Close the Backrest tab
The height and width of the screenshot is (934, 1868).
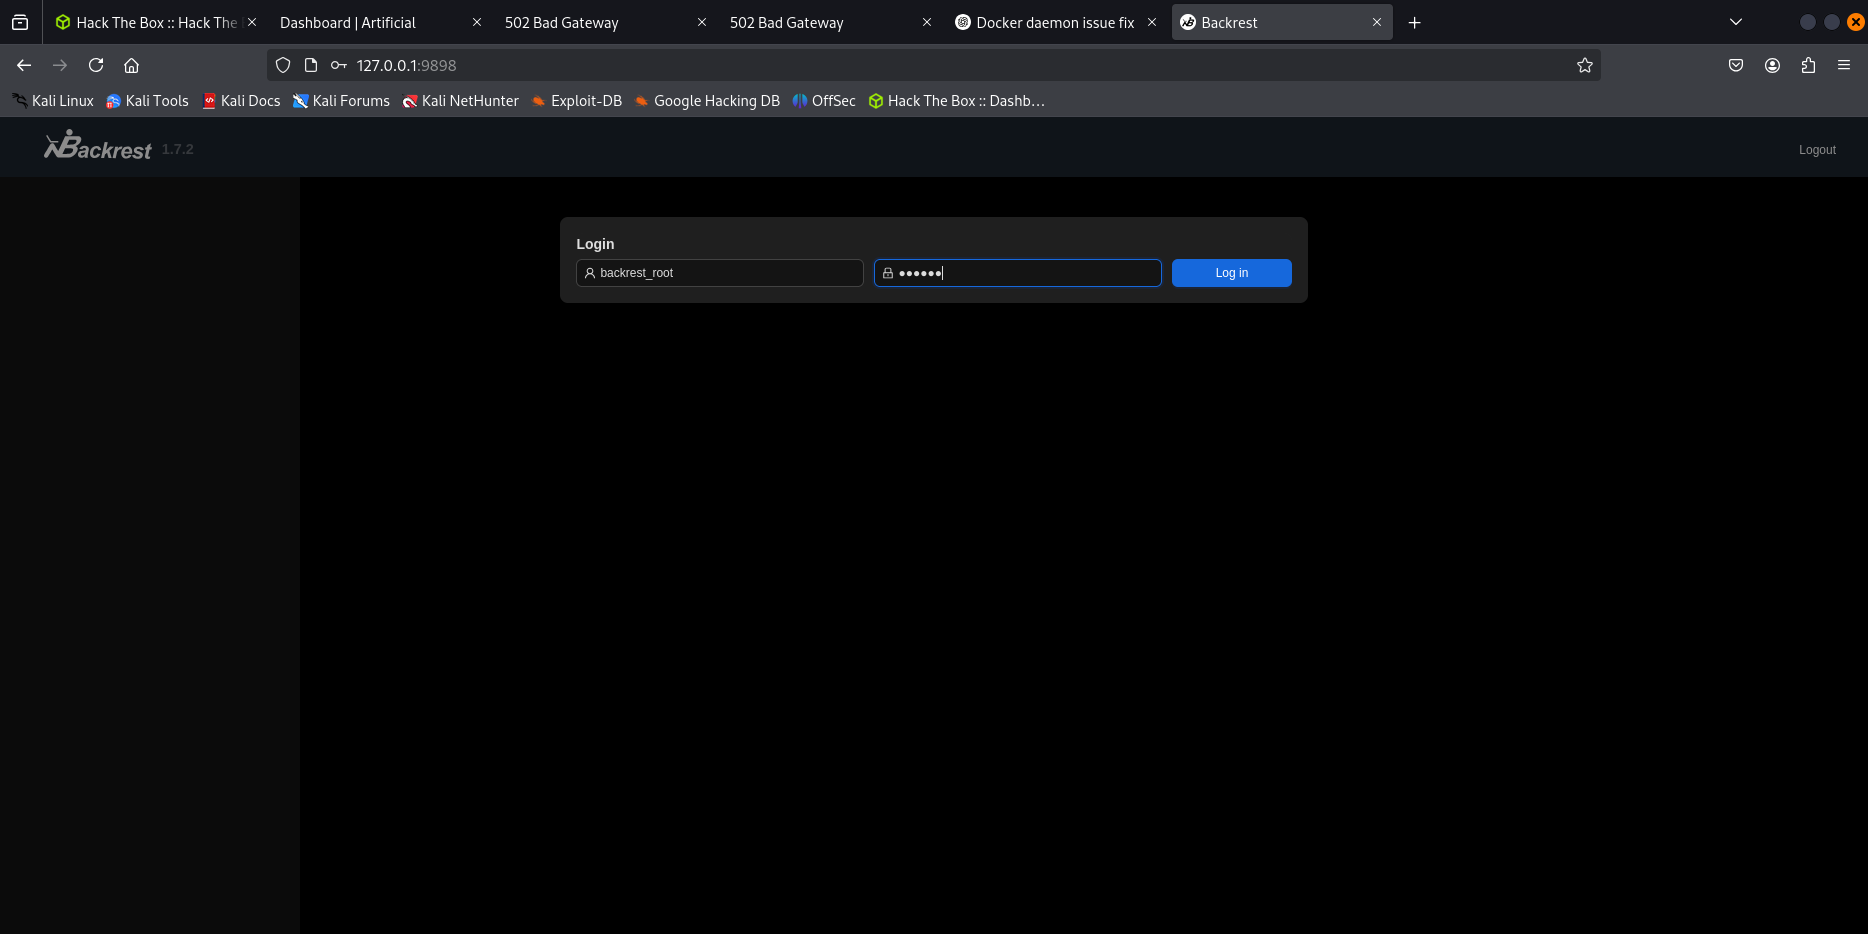point(1376,22)
